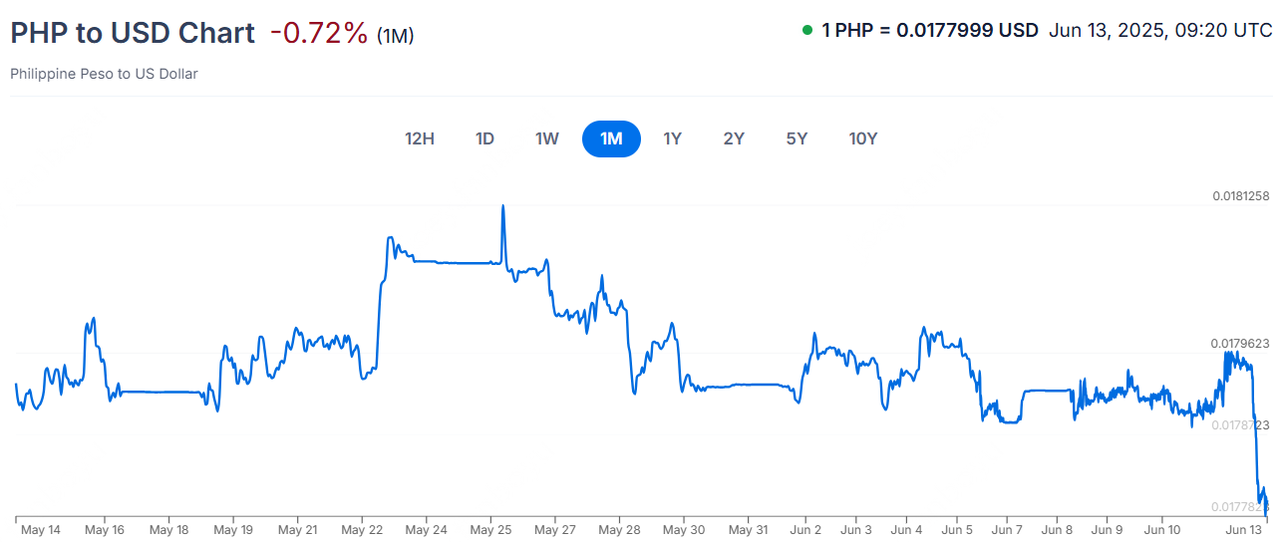The height and width of the screenshot is (542, 1280).
Task: Show the 1Y chart view
Action: [672, 139]
